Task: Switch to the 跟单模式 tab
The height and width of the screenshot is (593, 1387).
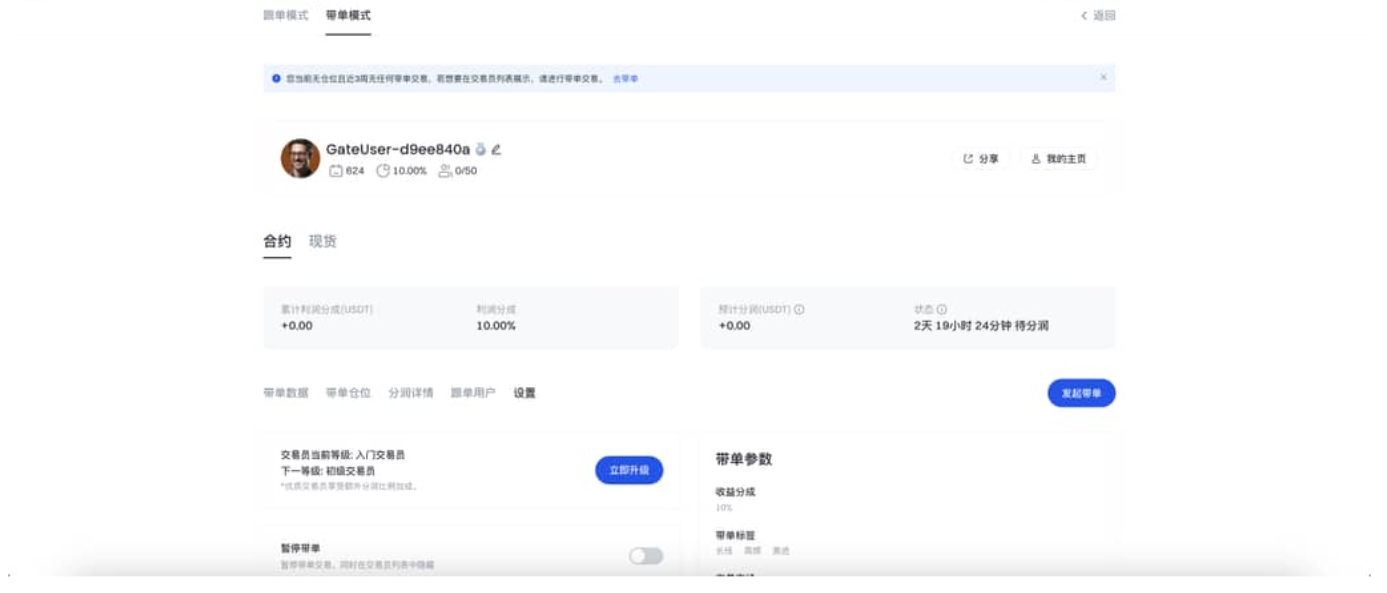Action: tap(285, 15)
